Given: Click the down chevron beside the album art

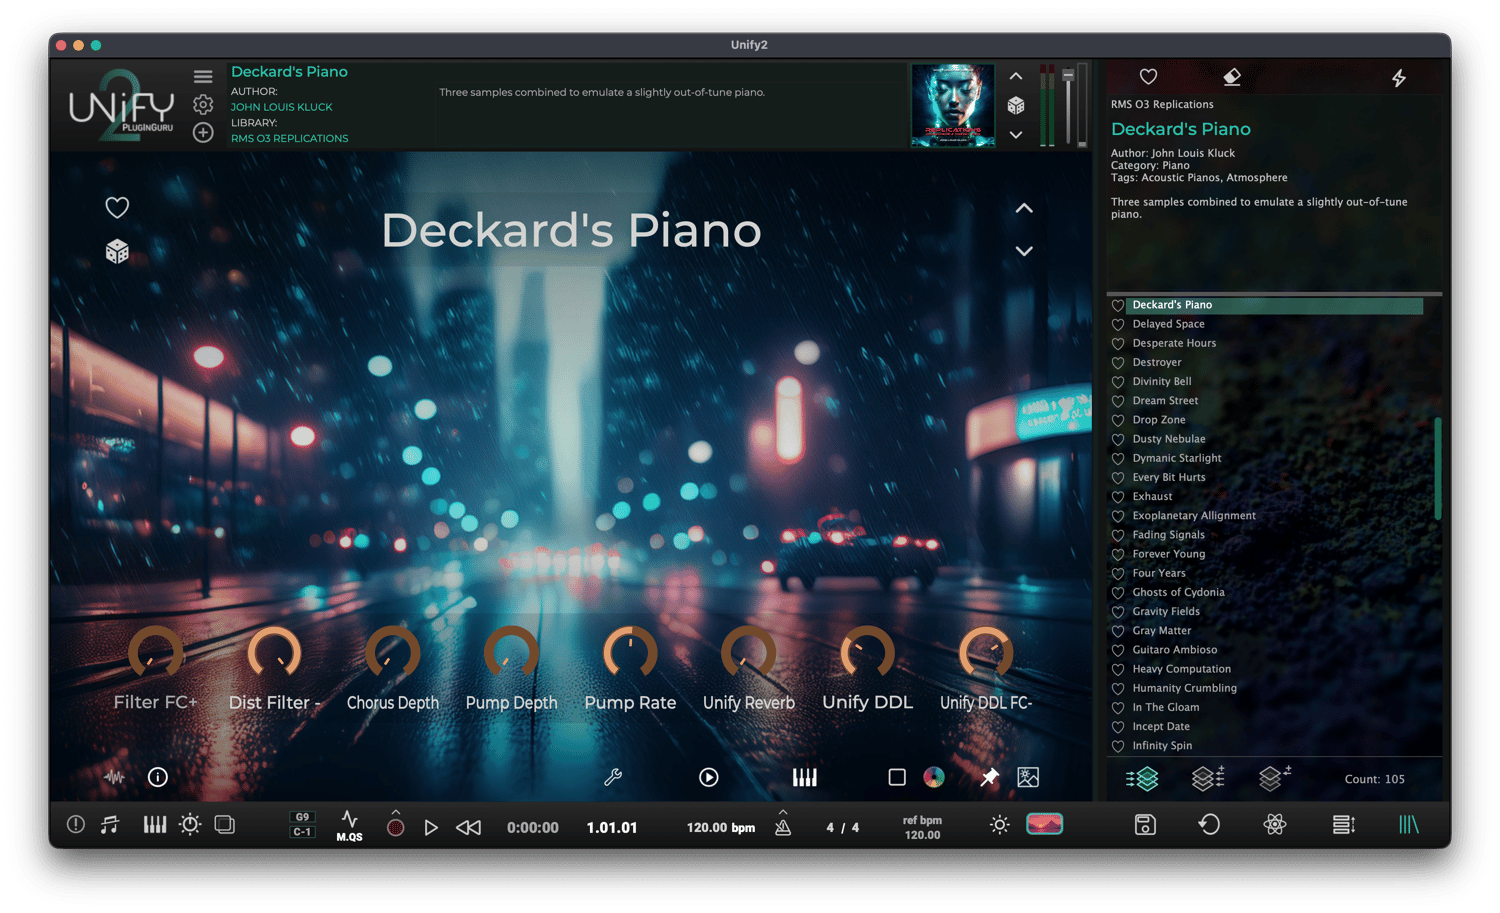Looking at the screenshot, I should 1016,135.
